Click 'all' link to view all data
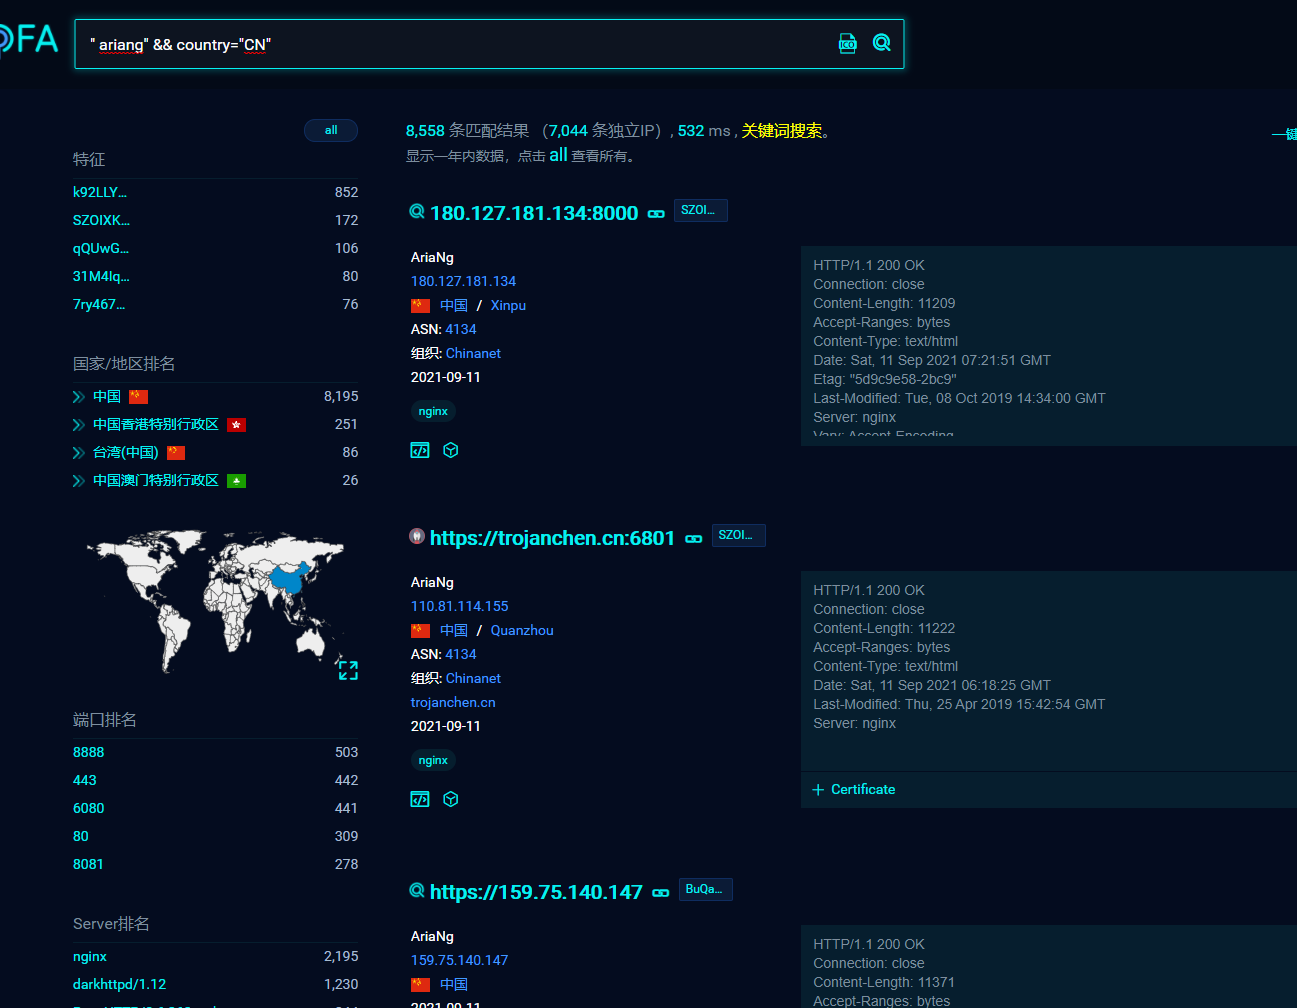 point(558,155)
